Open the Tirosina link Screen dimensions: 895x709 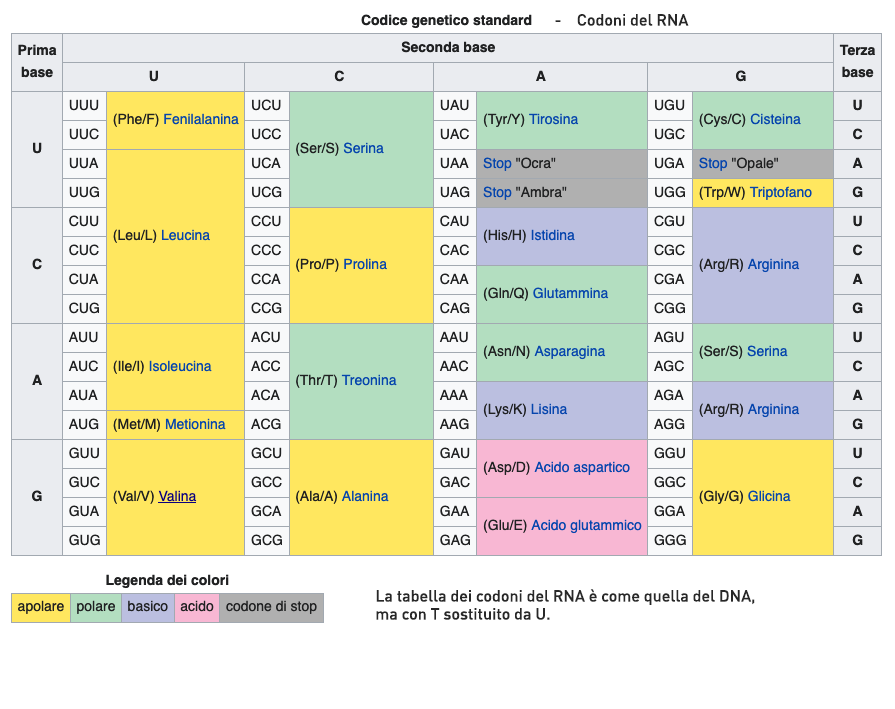click(553, 119)
